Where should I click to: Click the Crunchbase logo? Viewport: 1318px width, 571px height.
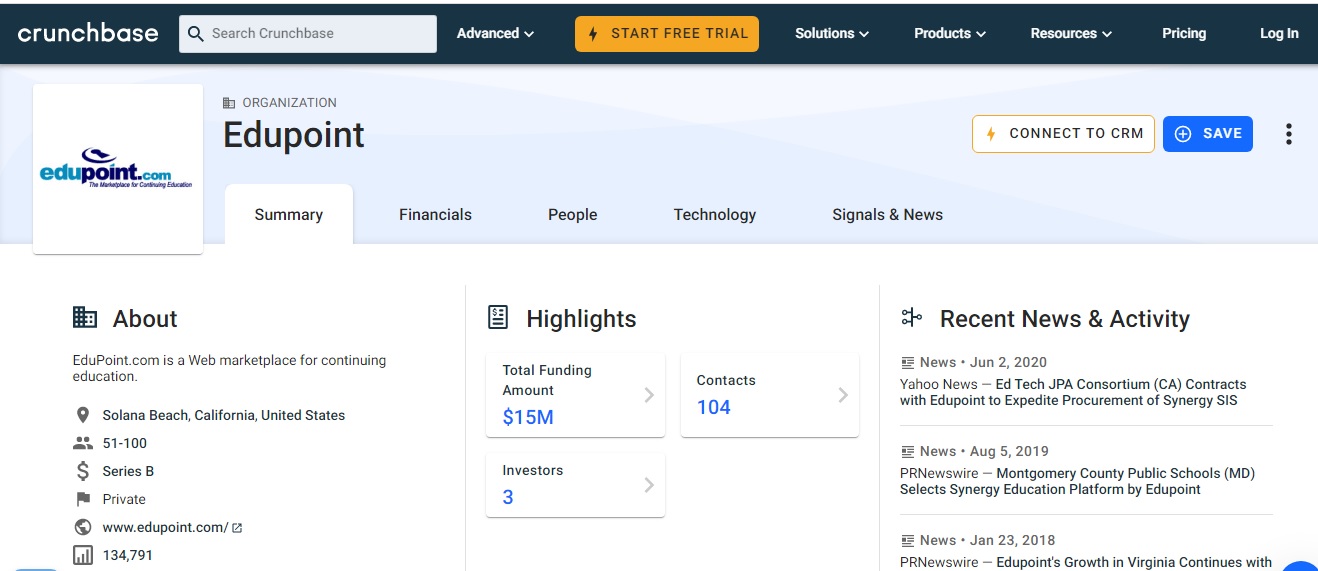click(88, 33)
